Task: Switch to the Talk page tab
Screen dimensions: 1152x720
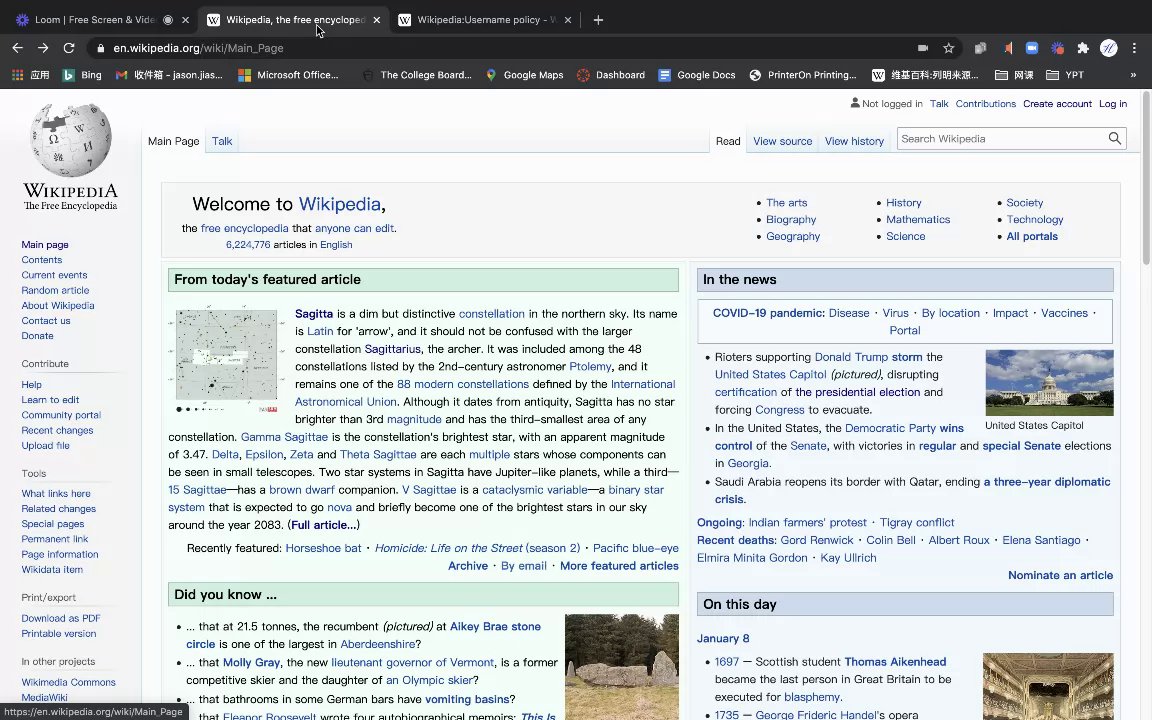Action: pyautogui.click(x=222, y=141)
